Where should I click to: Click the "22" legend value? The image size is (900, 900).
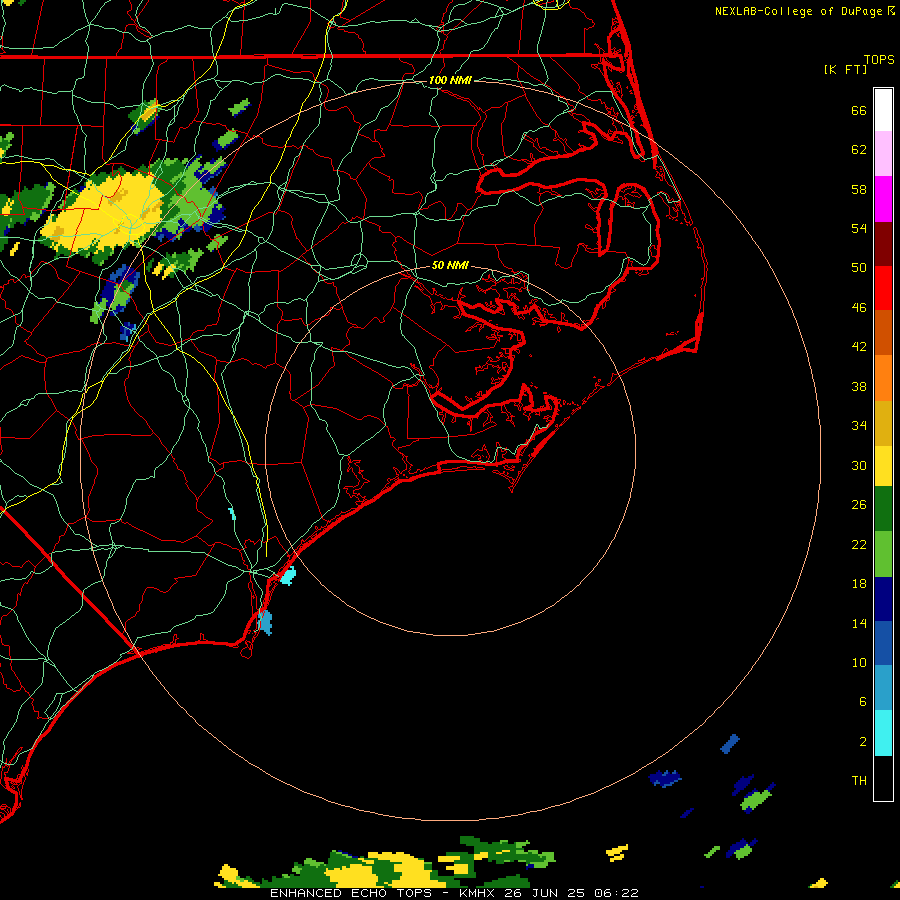tap(859, 544)
